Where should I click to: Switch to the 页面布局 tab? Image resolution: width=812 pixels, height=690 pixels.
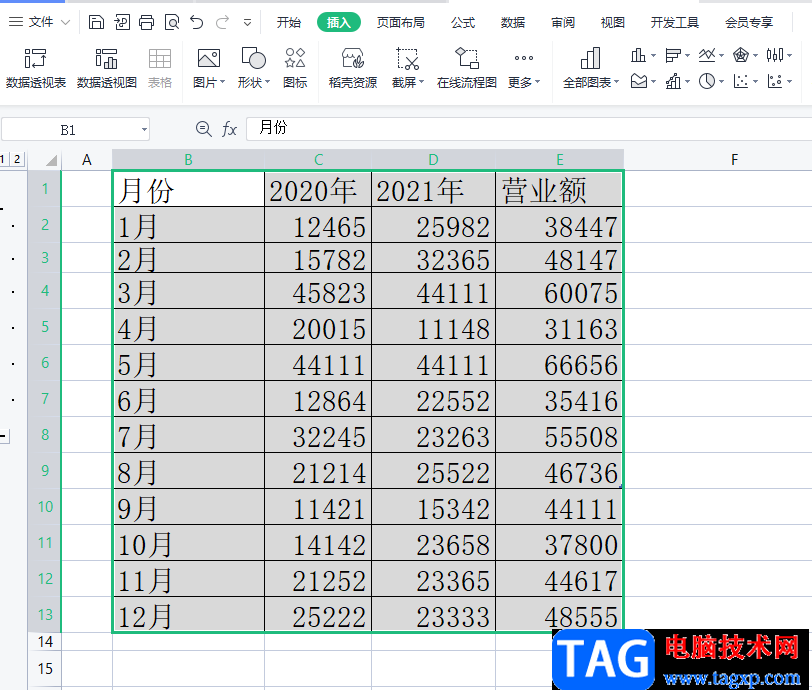tap(400, 22)
